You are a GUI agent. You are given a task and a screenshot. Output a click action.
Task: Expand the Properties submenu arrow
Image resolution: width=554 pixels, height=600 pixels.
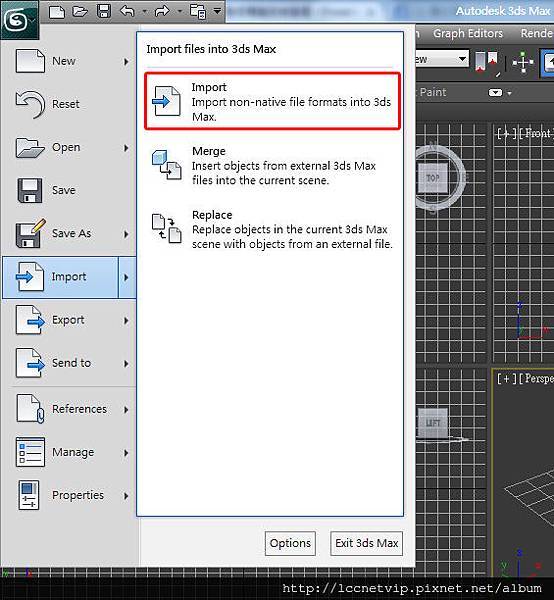[x=126, y=496]
